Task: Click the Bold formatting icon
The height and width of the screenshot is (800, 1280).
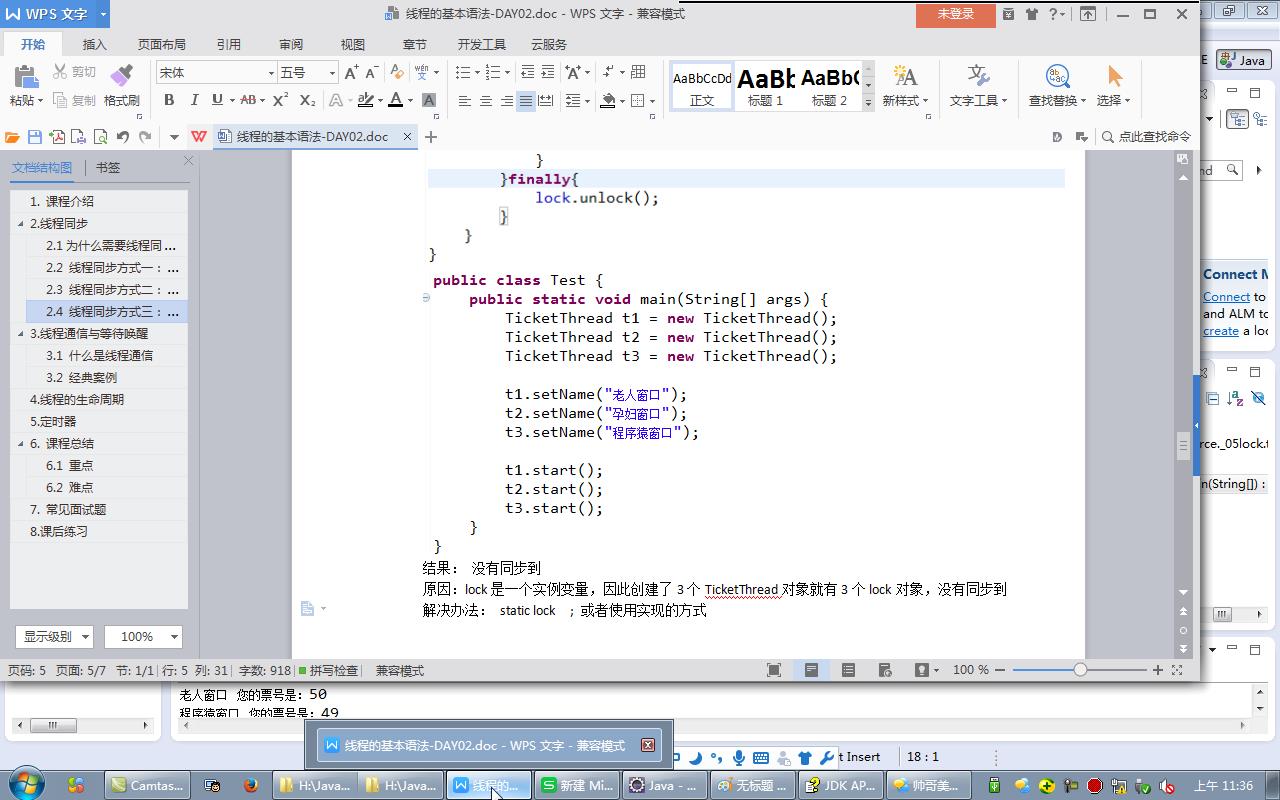Action: [169, 100]
